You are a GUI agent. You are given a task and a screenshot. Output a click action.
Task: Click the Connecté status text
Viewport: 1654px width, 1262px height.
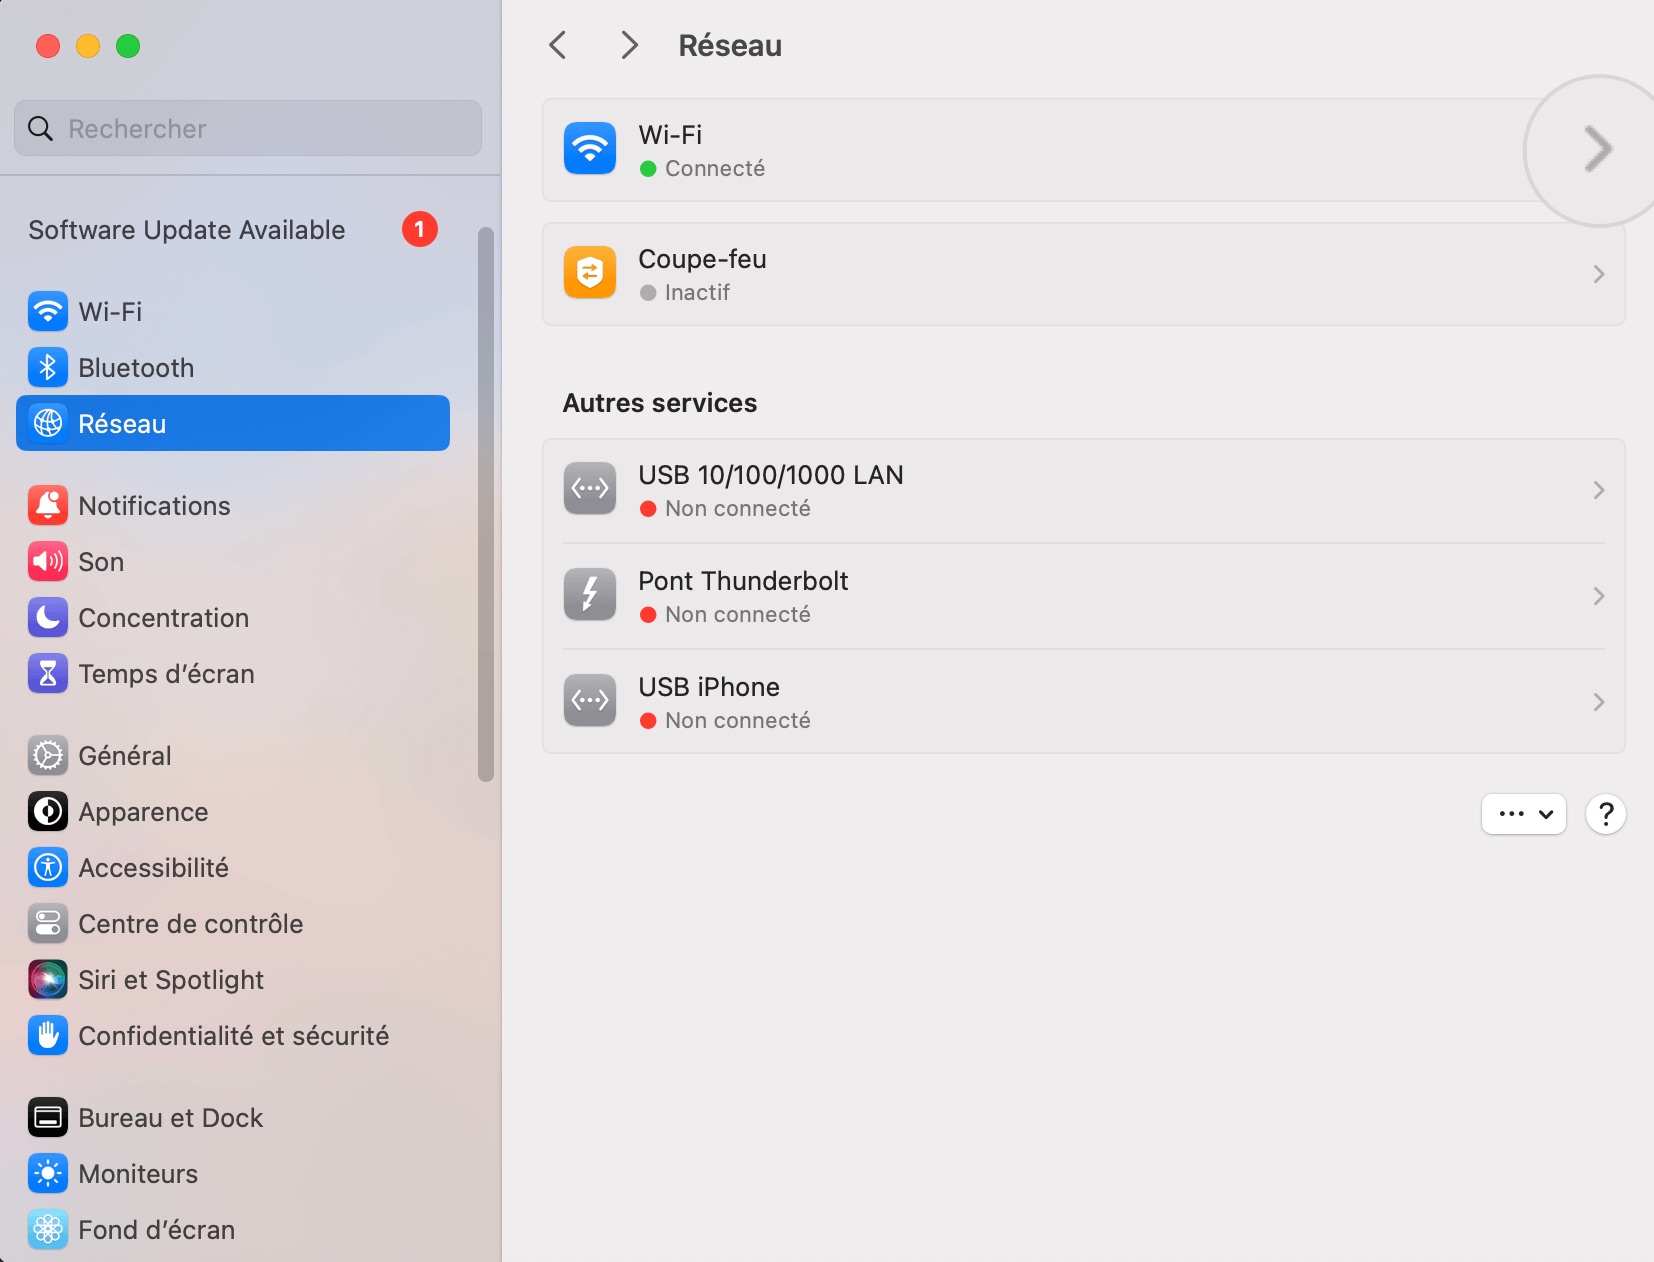tap(715, 169)
